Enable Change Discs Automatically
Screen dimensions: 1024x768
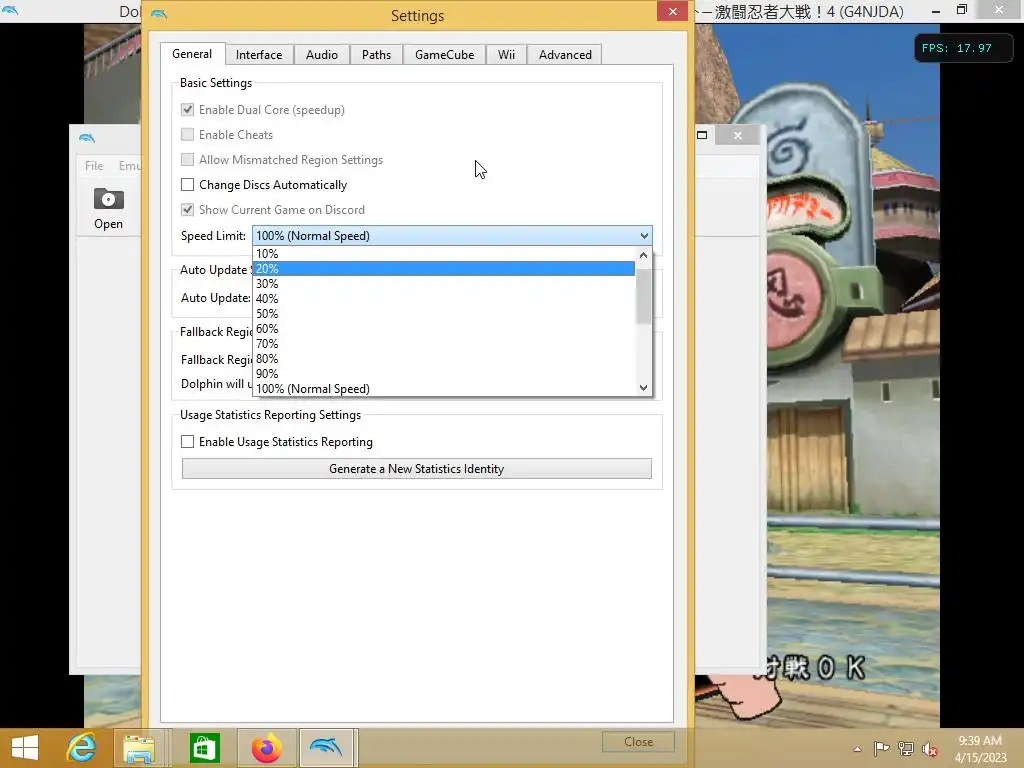187,185
